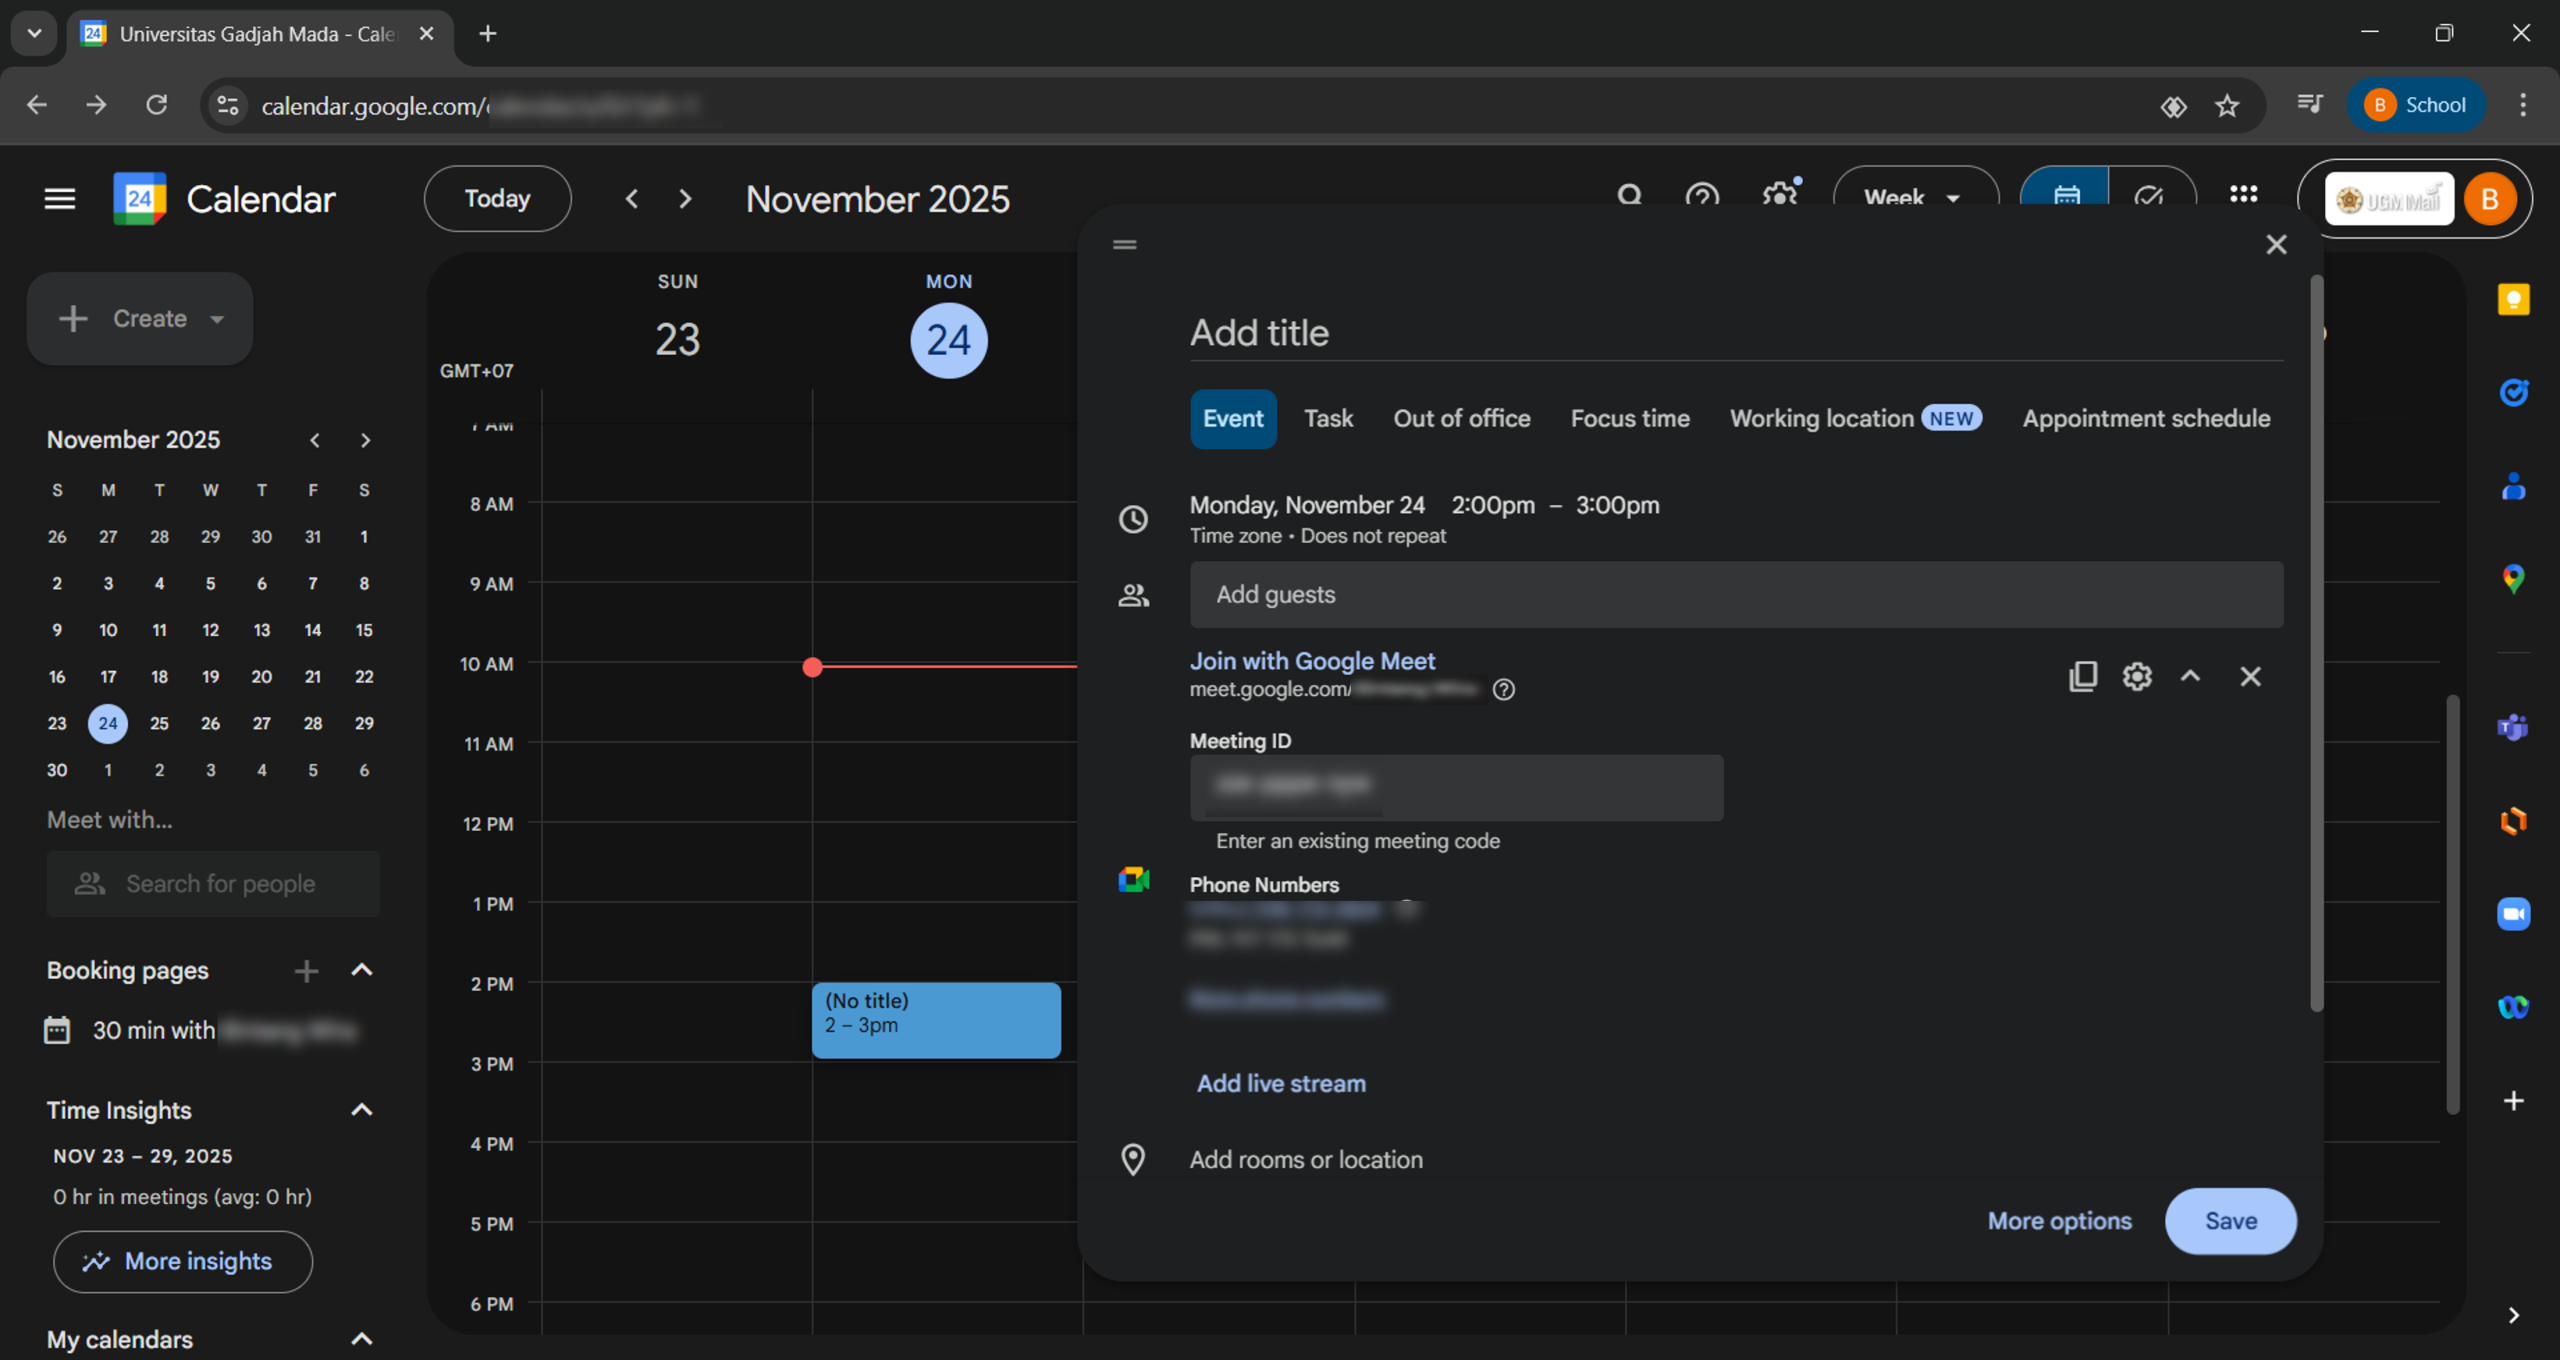Viewport: 2560px width, 1360px height.
Task: Save the new event
Action: tap(2229, 1220)
